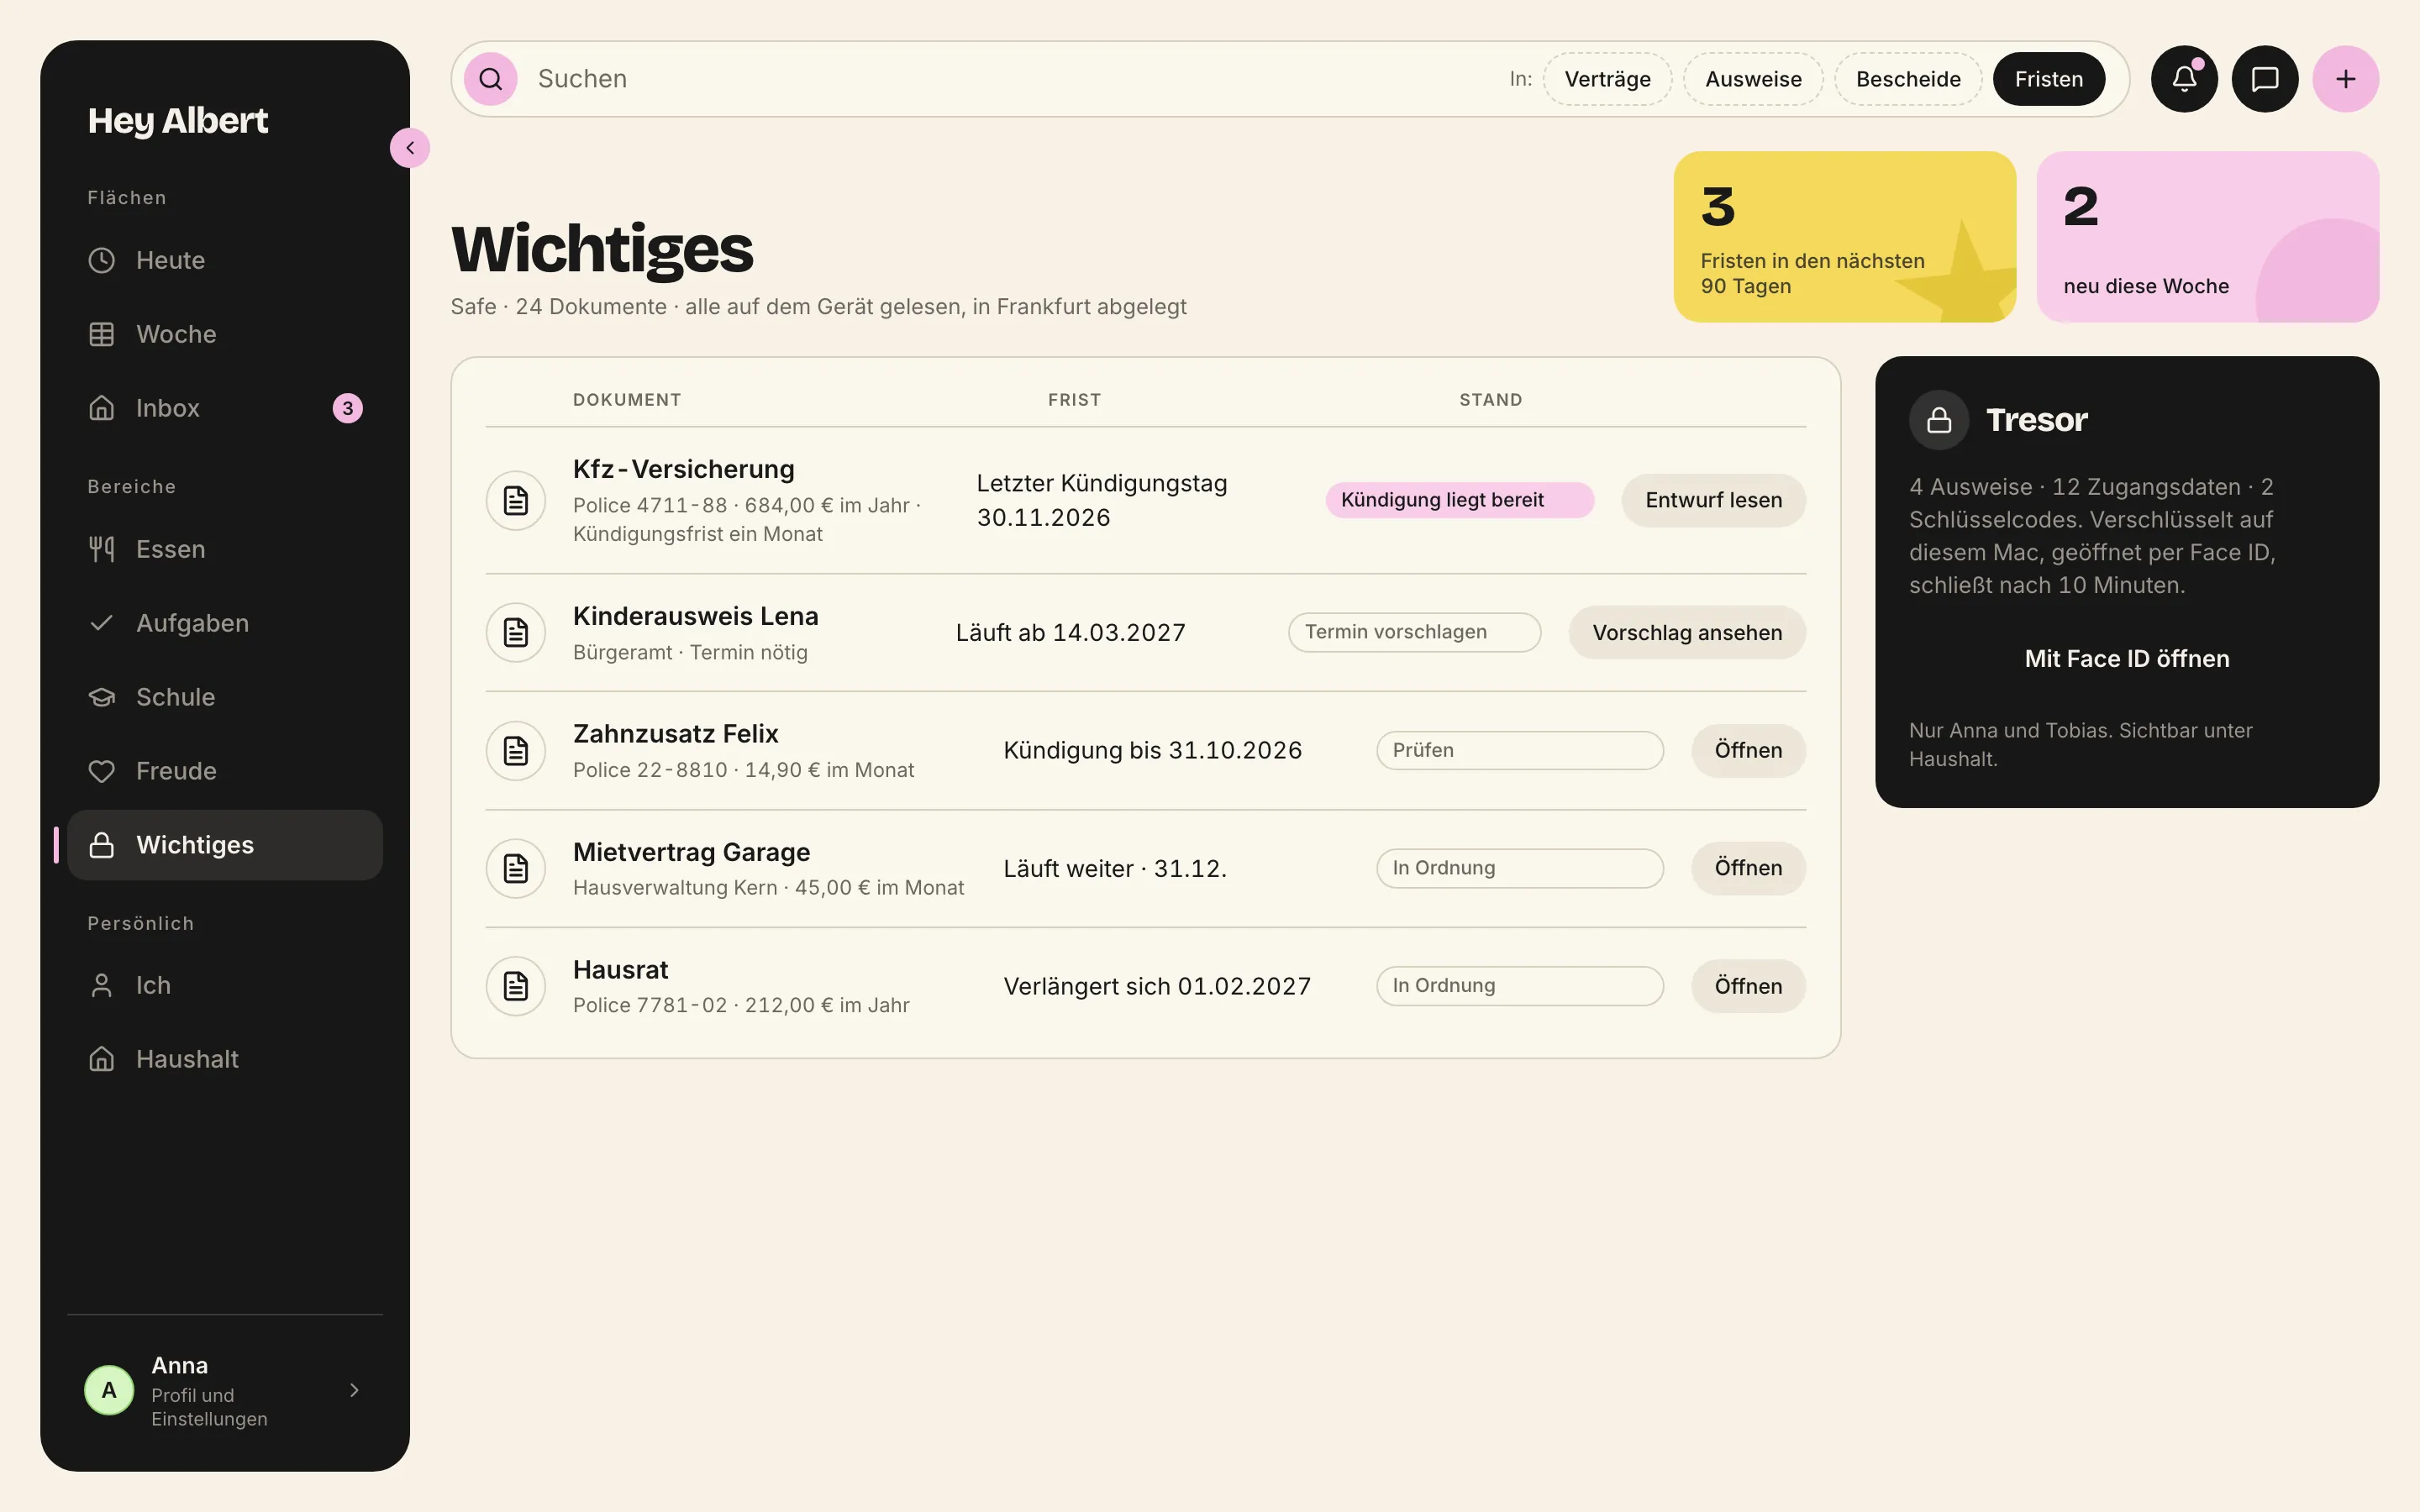This screenshot has height=1512, width=2420.
Task: Open the Ich personal page
Action: [x=225, y=985]
